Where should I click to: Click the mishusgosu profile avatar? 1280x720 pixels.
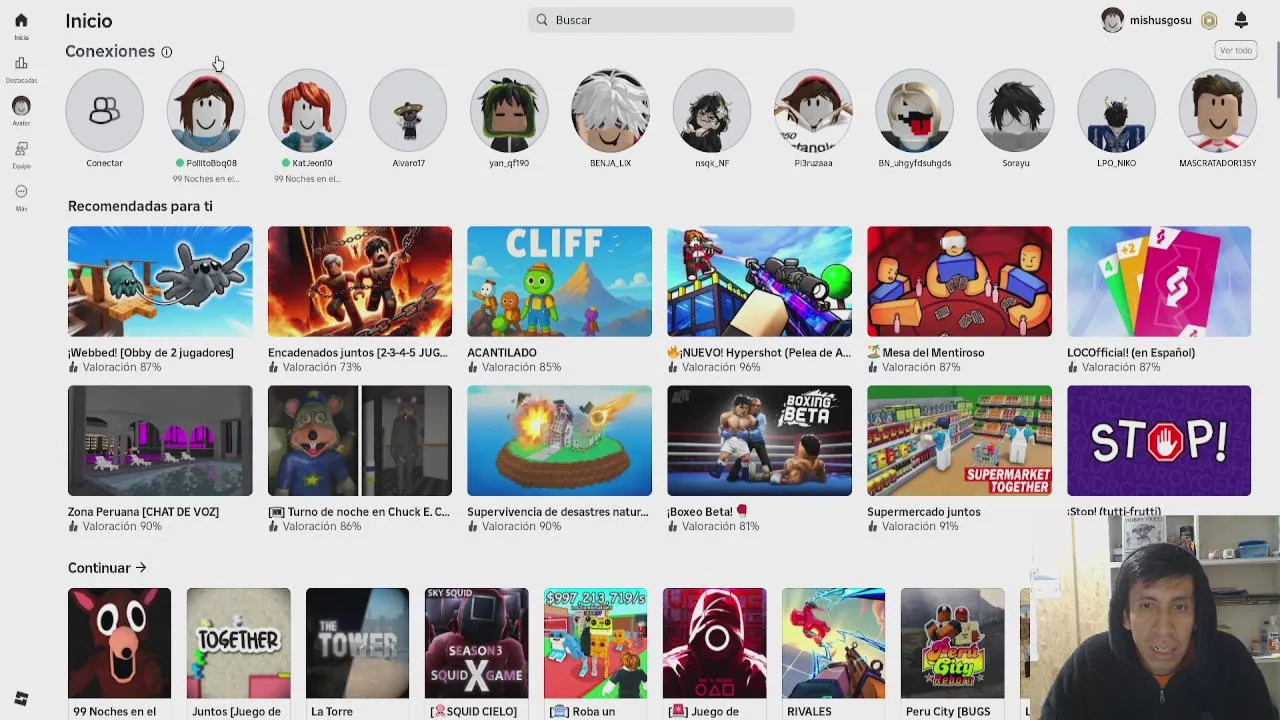pyautogui.click(x=1112, y=20)
